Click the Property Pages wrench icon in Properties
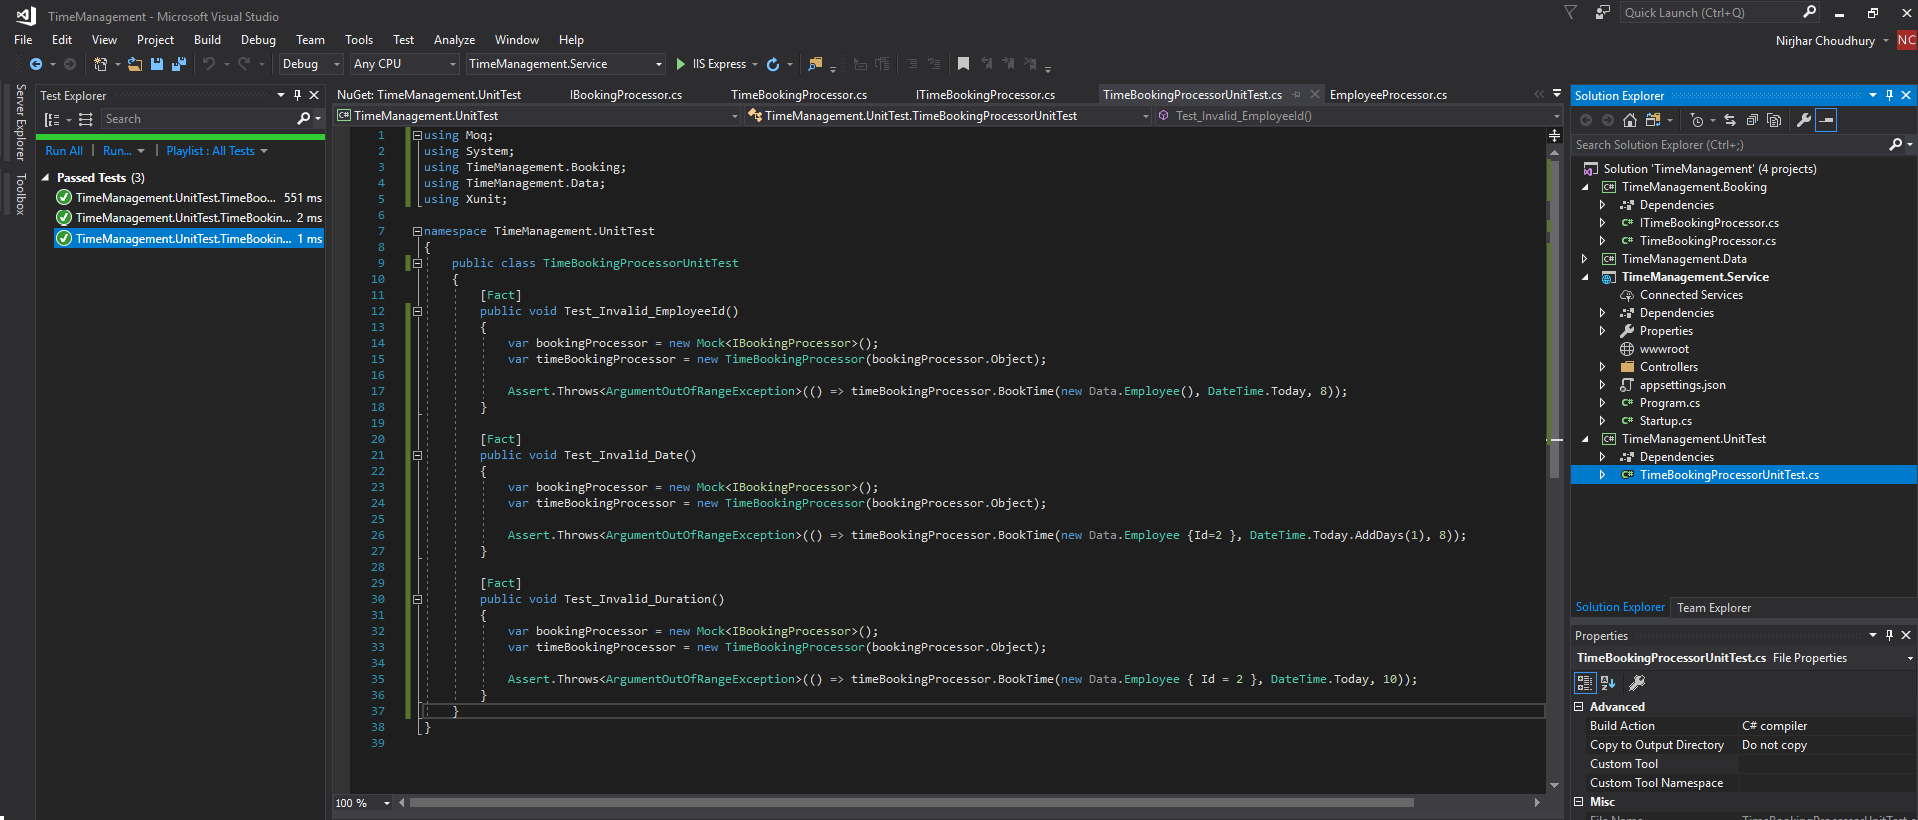Screen dimensions: 1918x820 click(x=1637, y=683)
